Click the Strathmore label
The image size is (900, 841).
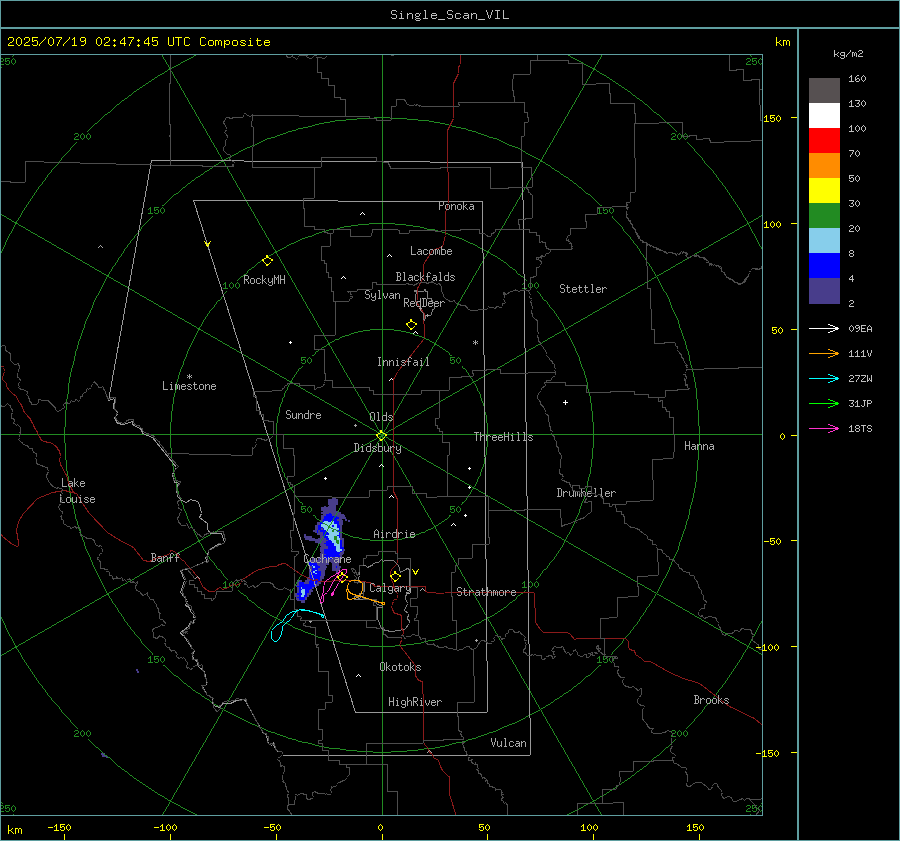[x=486, y=592]
